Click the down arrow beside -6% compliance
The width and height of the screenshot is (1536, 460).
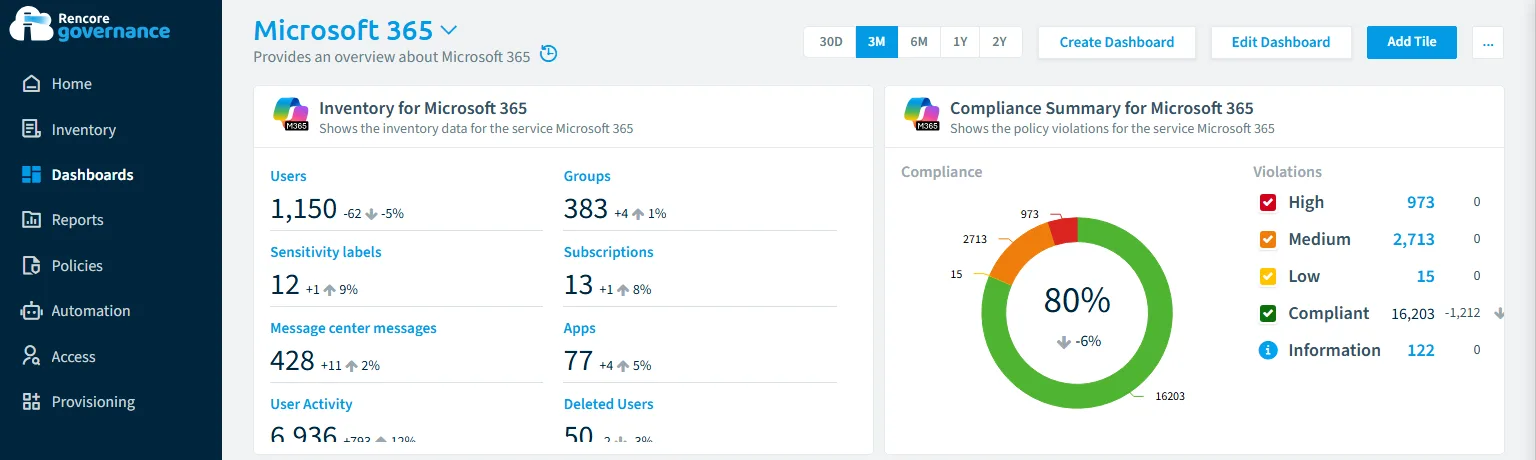(1064, 342)
